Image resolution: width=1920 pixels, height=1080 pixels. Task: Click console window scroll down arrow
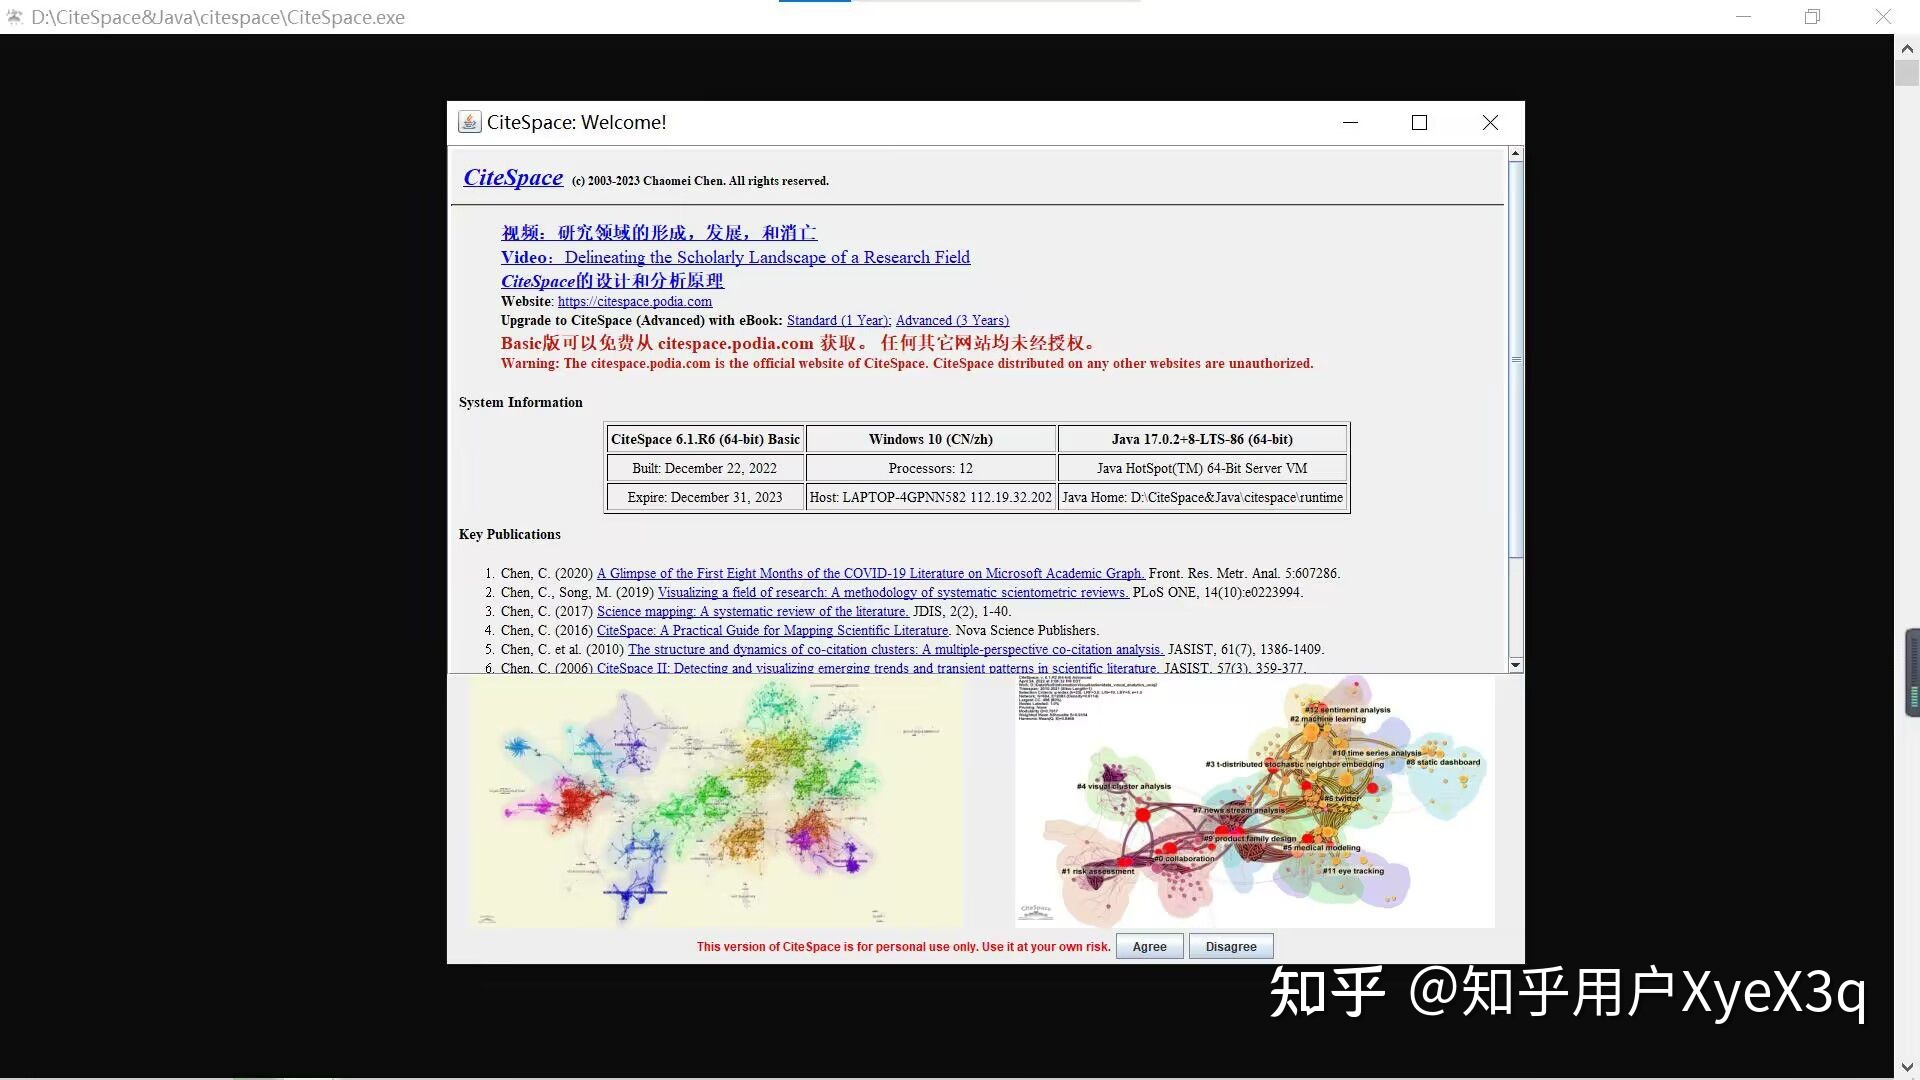pos(1907,1067)
